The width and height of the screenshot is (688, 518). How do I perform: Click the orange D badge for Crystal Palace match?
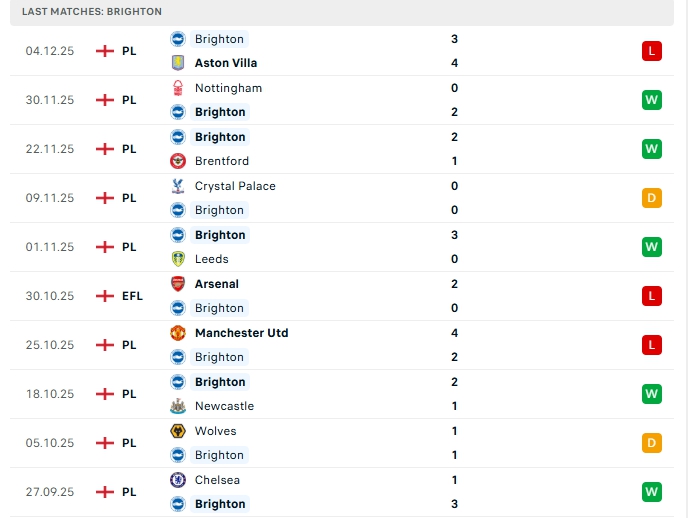pos(652,197)
